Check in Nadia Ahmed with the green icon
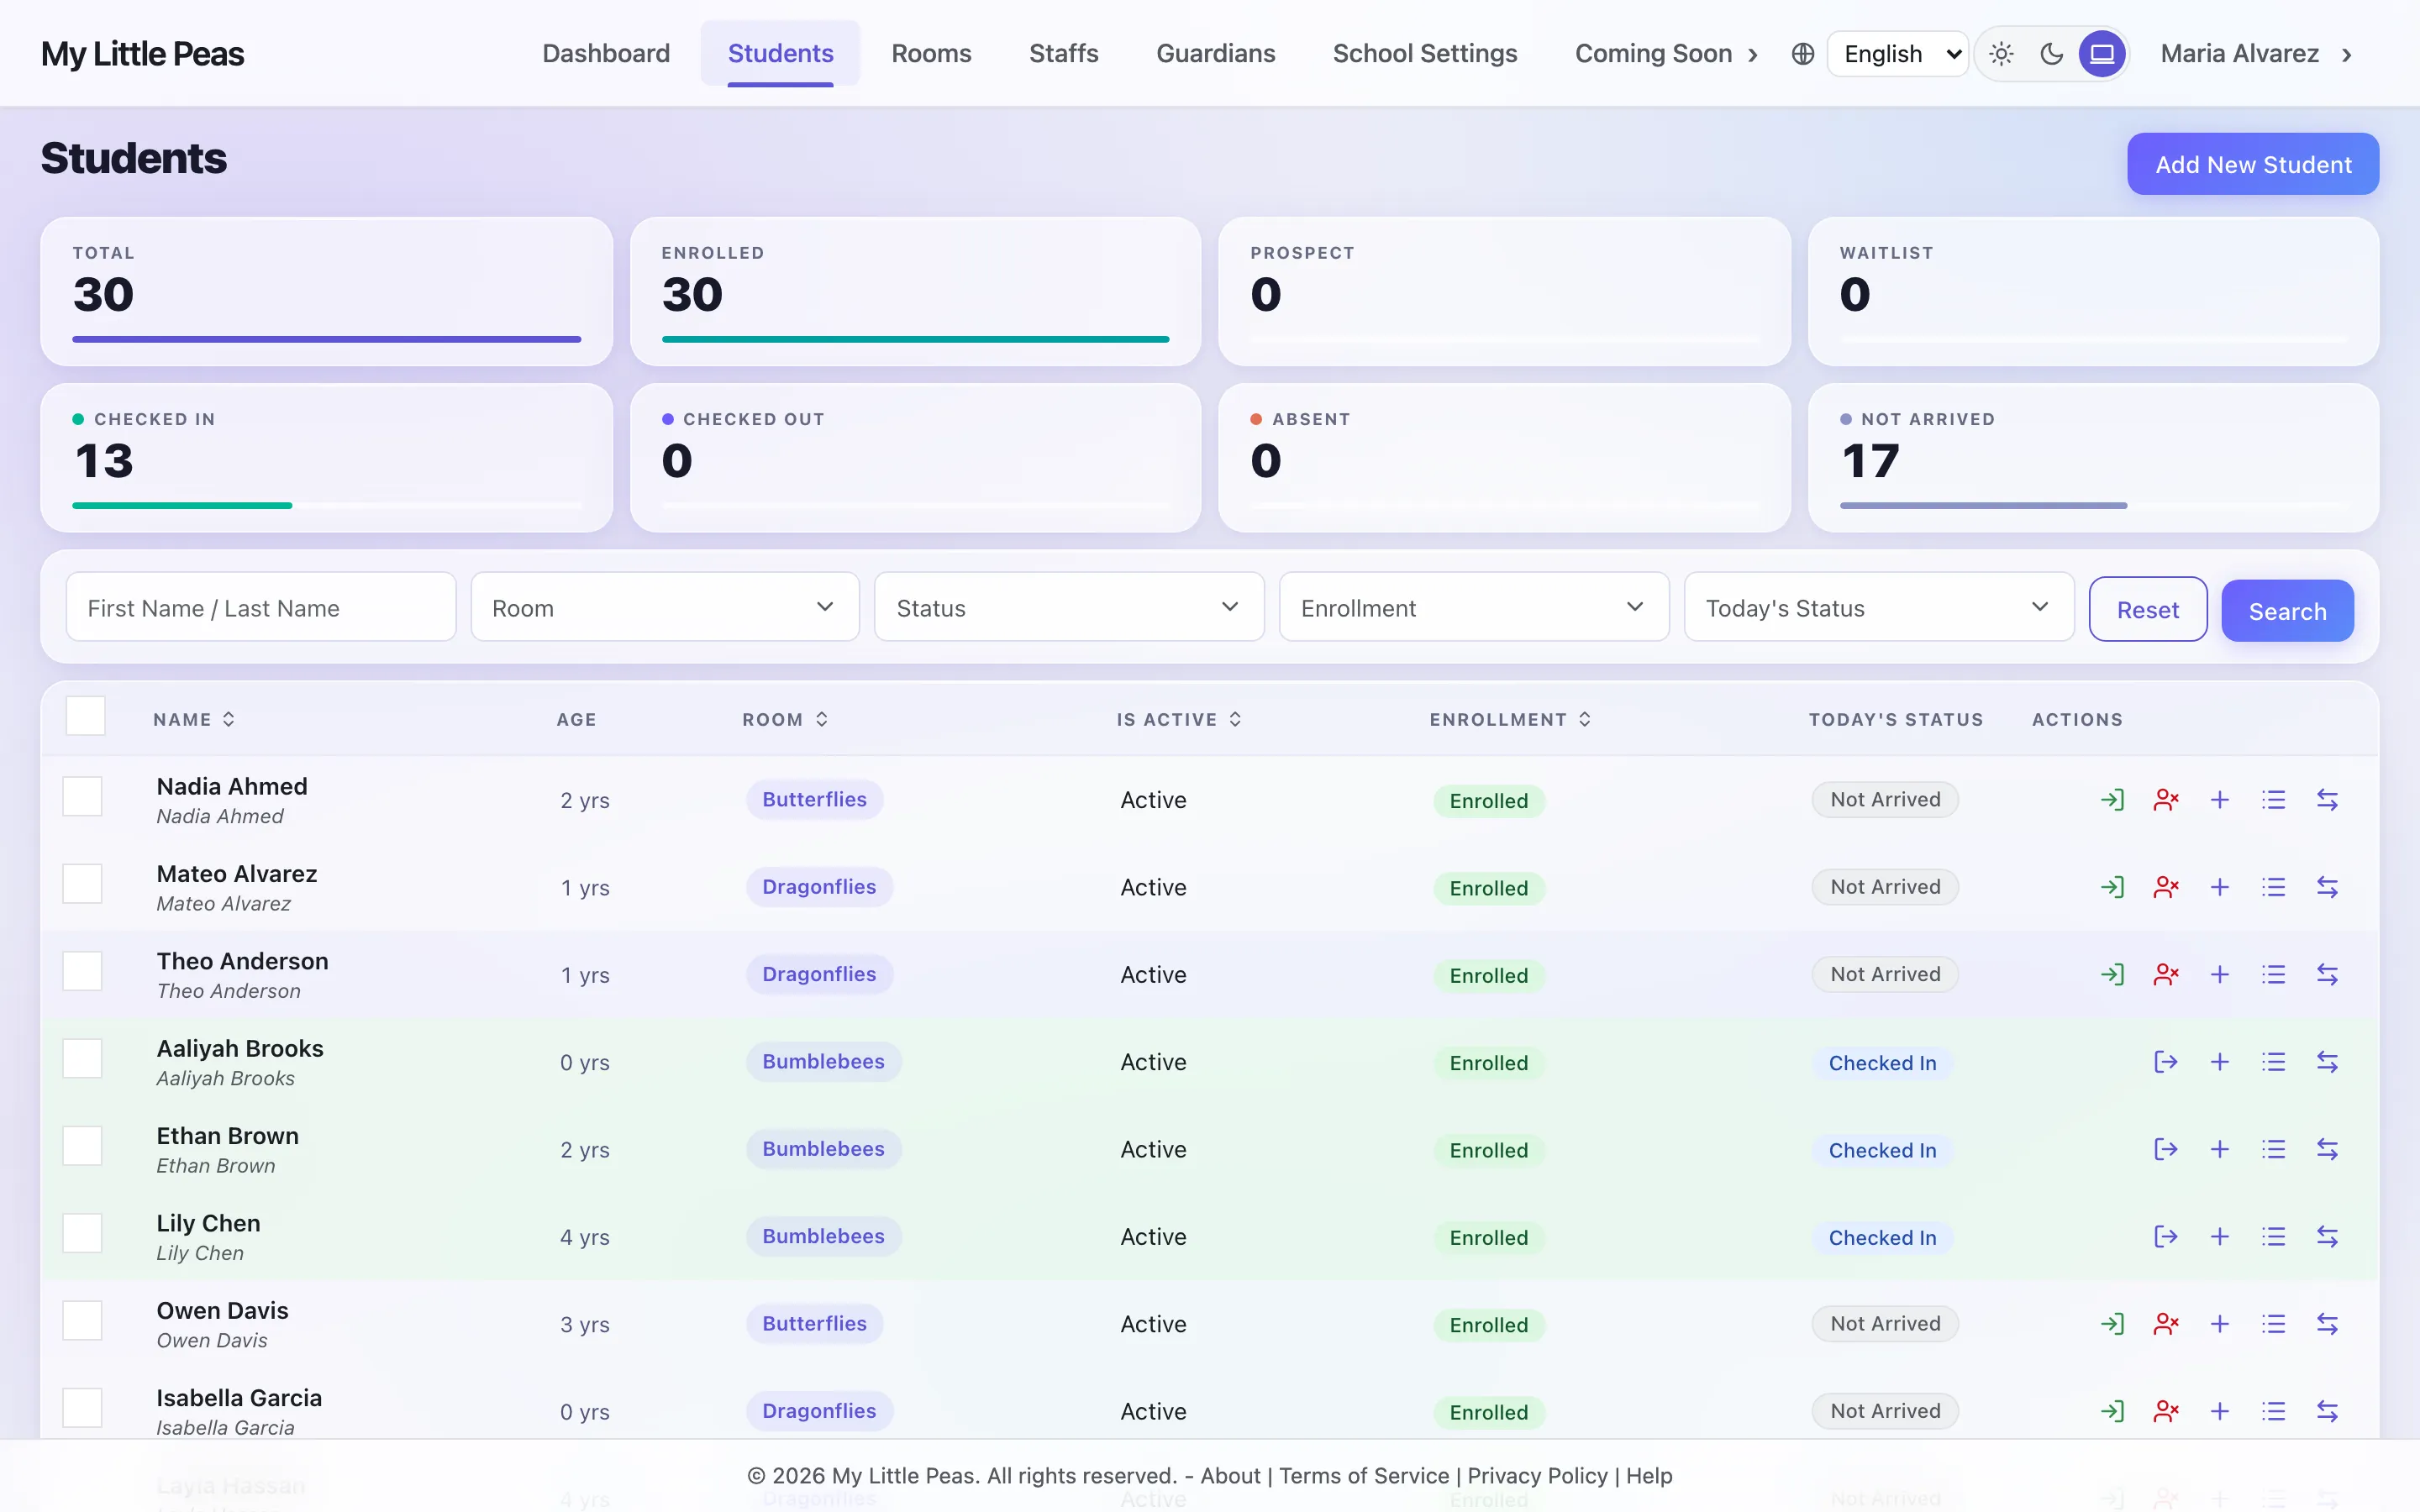Viewport: 2420px width, 1512px height. pos(2112,800)
